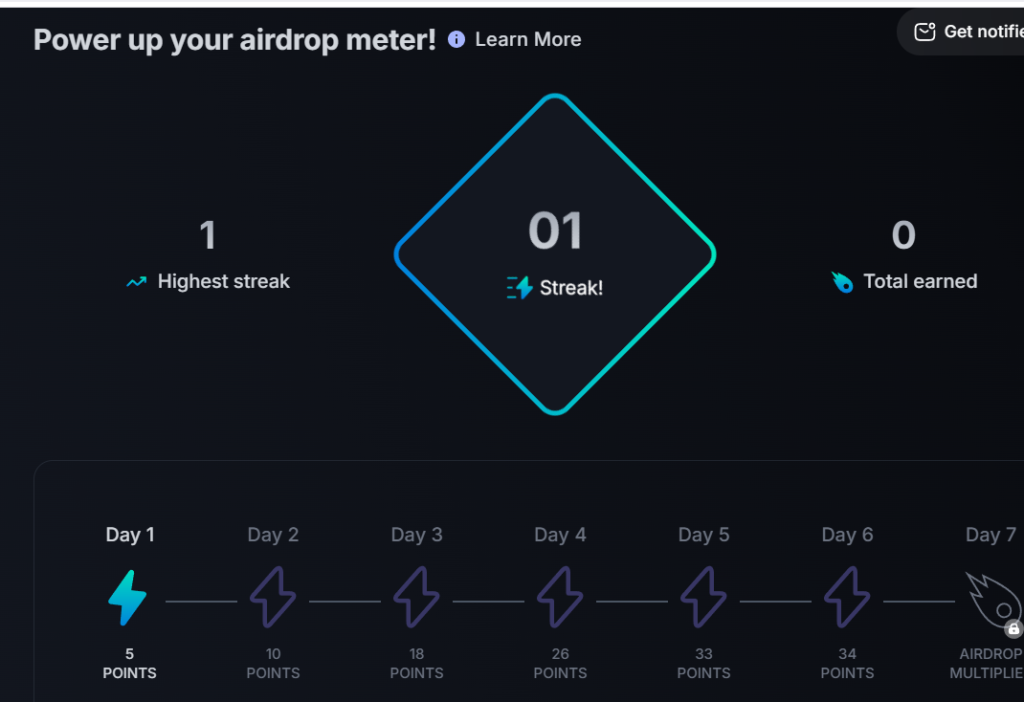Select the Day 6 lightning bolt icon
The width and height of the screenshot is (1024, 702).
point(847,598)
